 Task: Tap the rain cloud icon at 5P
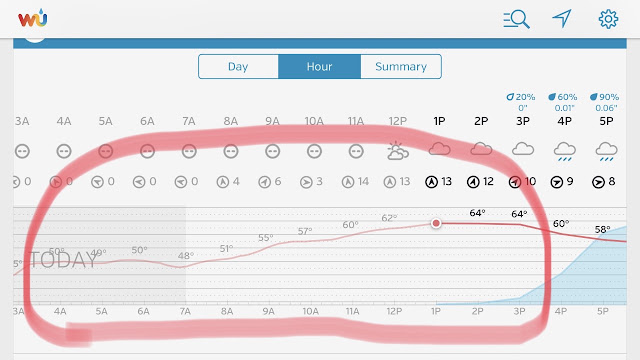tap(606, 152)
